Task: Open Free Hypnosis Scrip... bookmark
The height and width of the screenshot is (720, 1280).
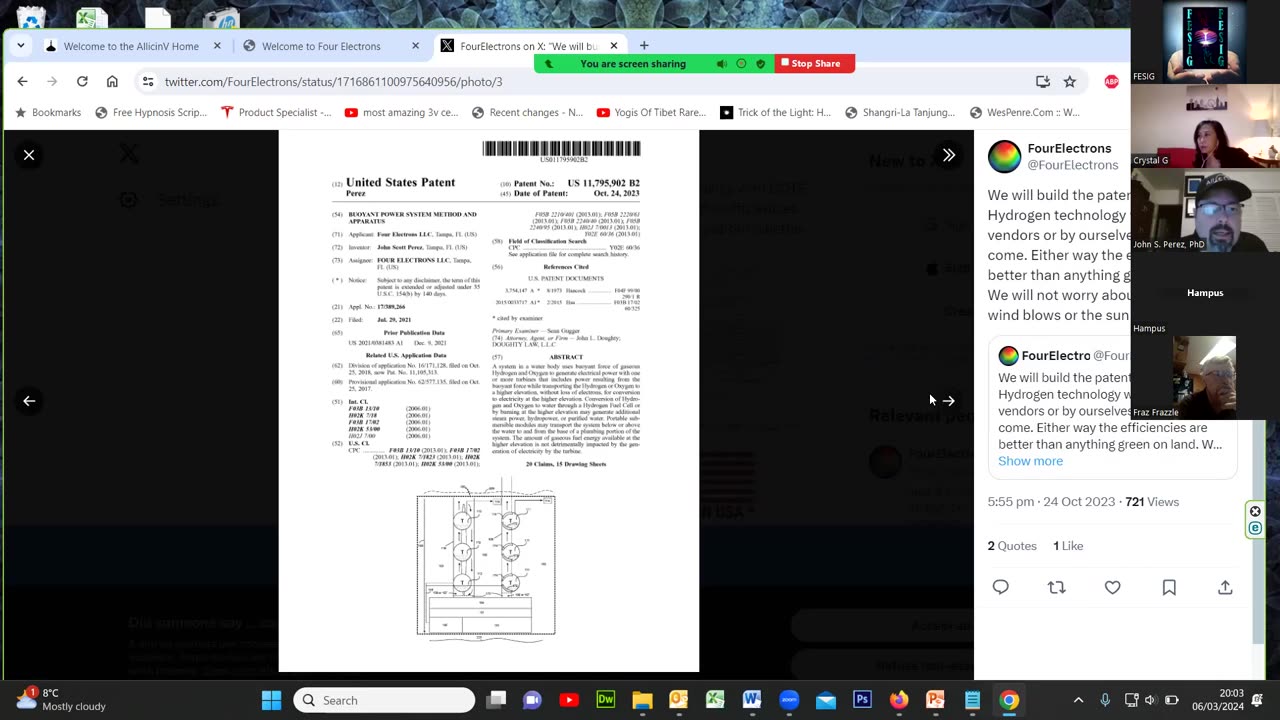Action: point(151,113)
